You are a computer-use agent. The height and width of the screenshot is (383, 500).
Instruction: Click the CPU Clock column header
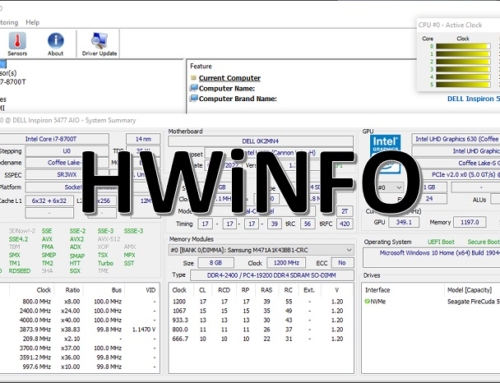pyautogui.click(x=44, y=290)
